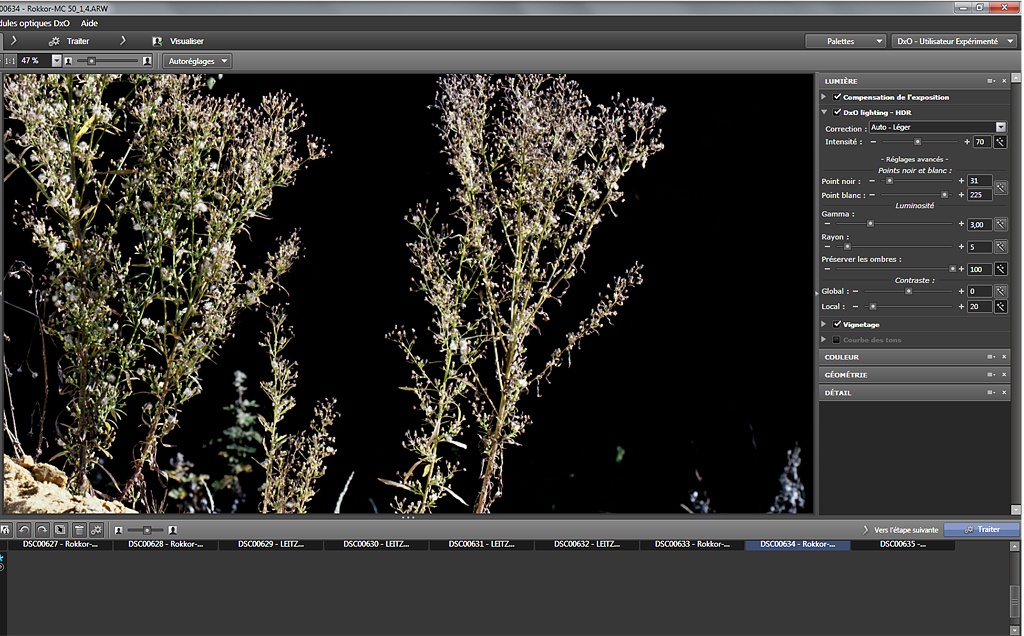Expand the GÉOMÉTRIE palette header

tap(914, 375)
